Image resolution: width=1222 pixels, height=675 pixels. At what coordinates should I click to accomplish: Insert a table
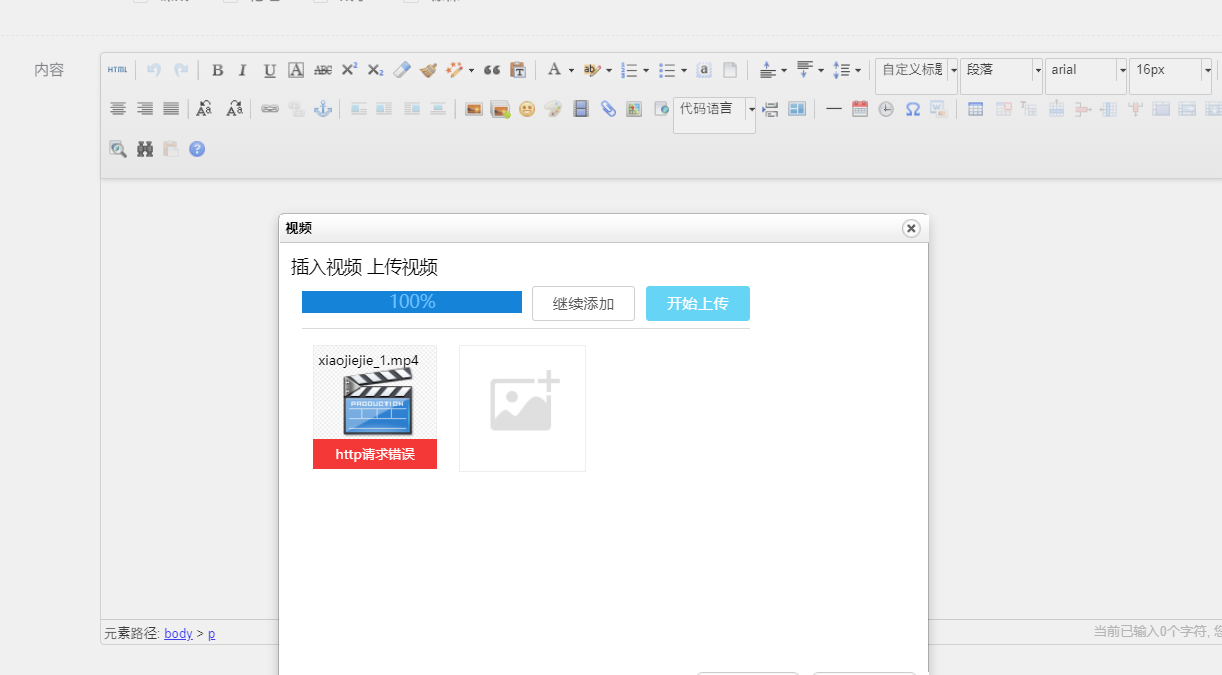pyautogui.click(x=976, y=109)
